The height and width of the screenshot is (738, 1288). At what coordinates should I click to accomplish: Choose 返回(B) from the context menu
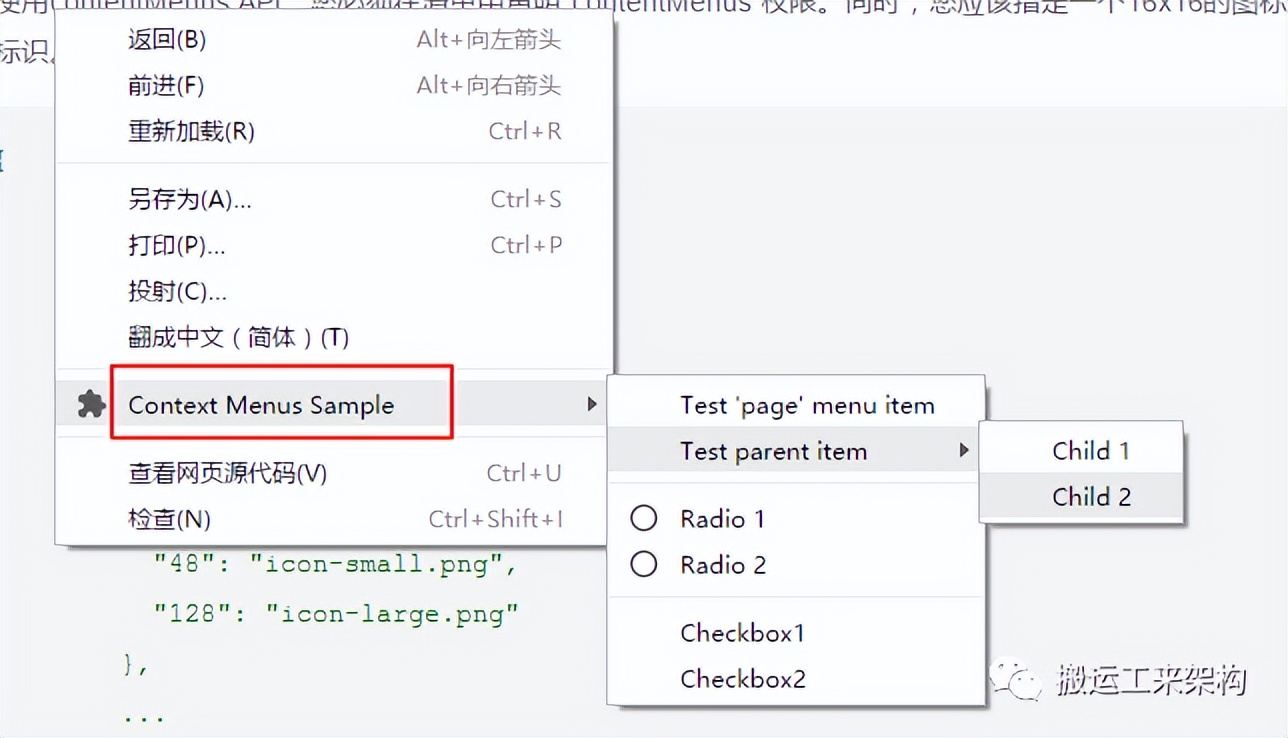pyautogui.click(x=332, y=40)
